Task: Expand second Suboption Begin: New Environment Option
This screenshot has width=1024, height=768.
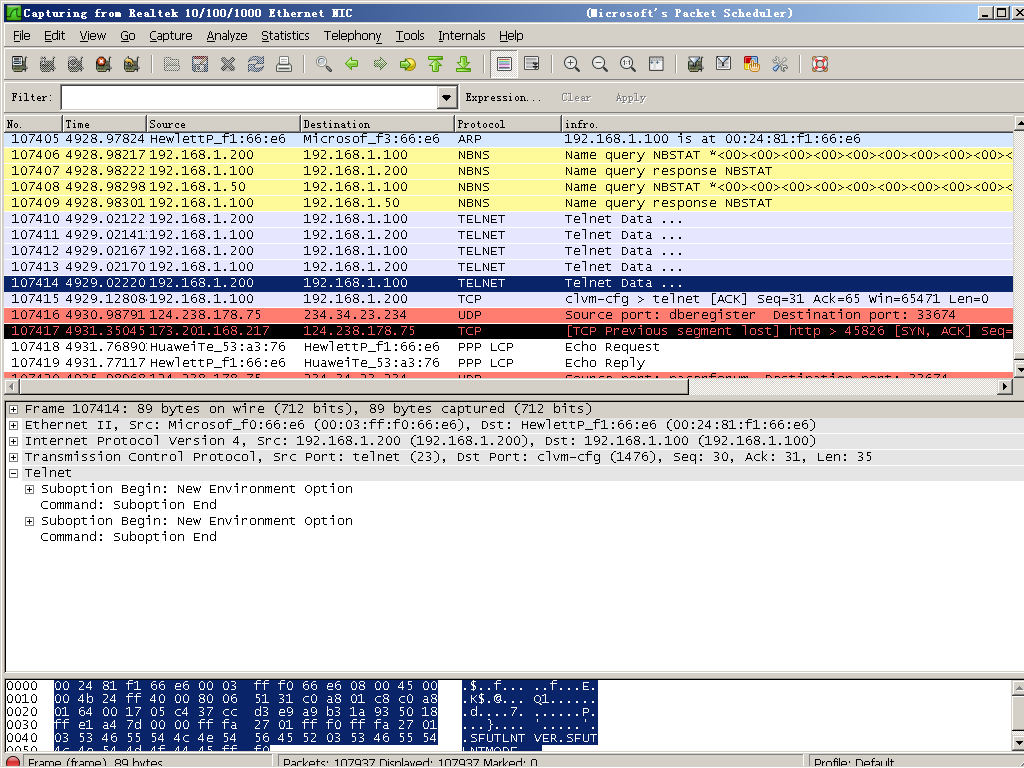Action: [29, 521]
